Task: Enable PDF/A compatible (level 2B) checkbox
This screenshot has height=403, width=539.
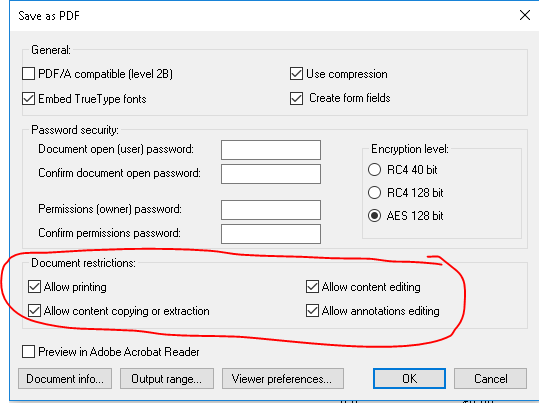Action: point(29,74)
